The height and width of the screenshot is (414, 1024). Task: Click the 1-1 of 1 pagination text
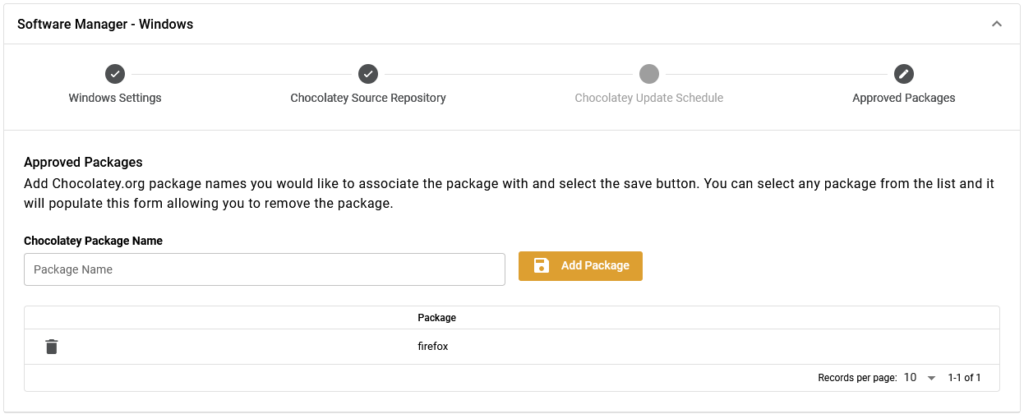tap(965, 377)
